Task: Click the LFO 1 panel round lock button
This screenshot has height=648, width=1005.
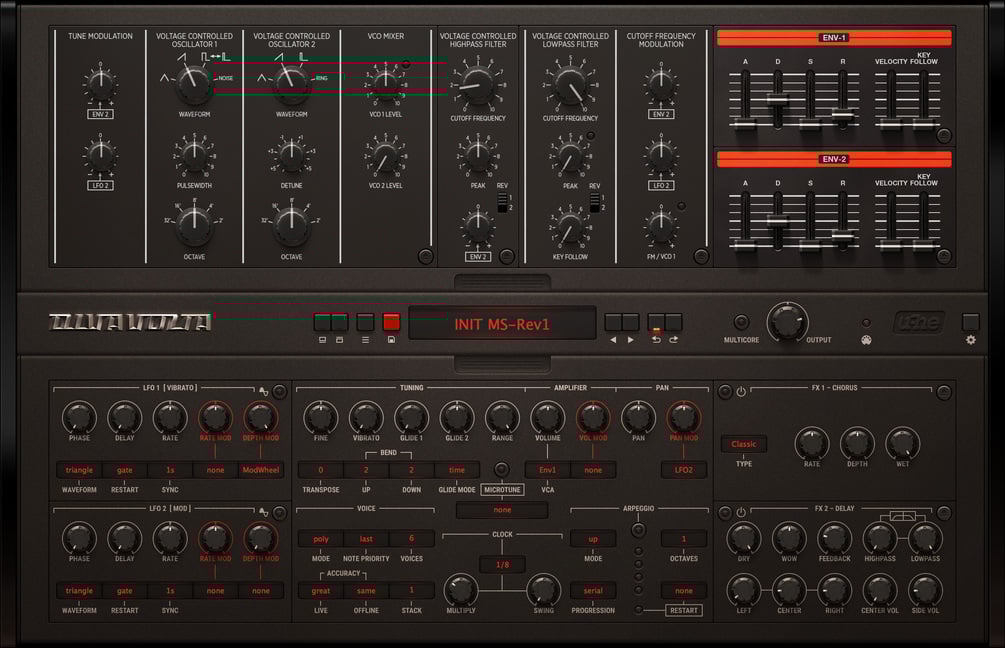Action: (279, 391)
